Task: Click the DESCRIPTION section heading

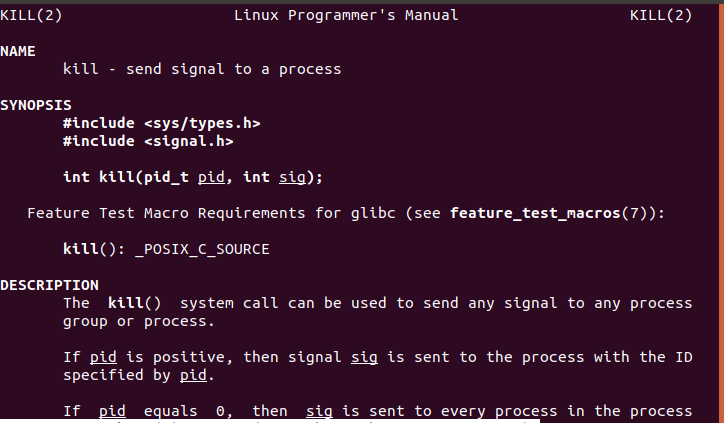Action: pyautogui.click(x=49, y=285)
